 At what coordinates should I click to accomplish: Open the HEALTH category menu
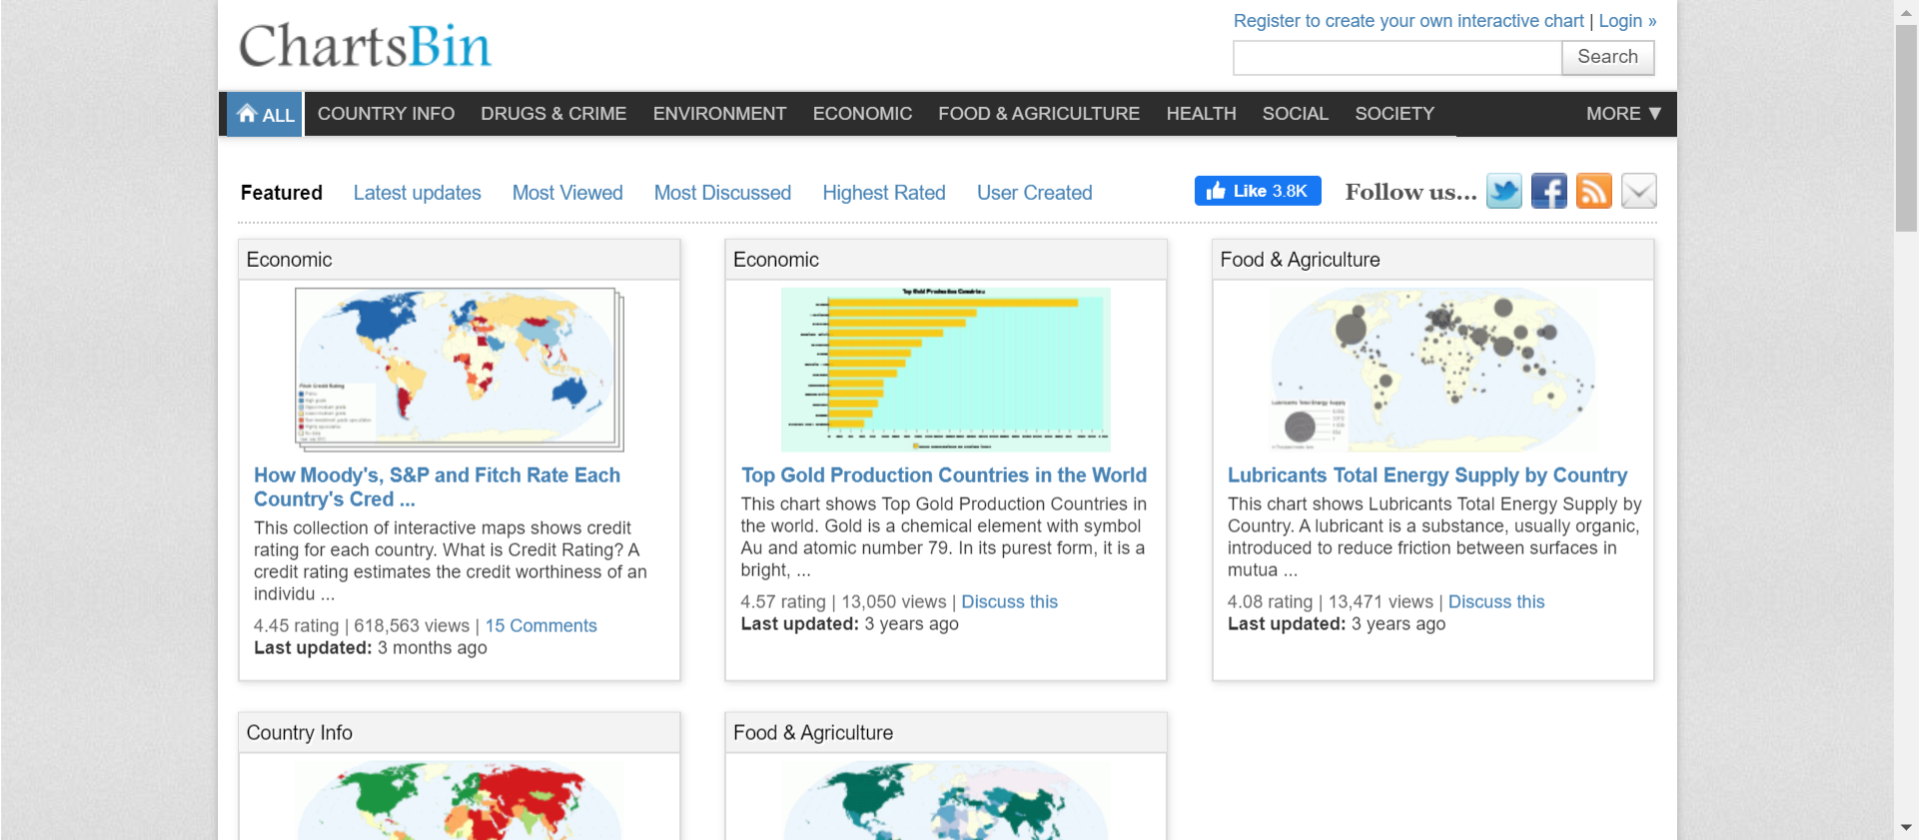1200,114
